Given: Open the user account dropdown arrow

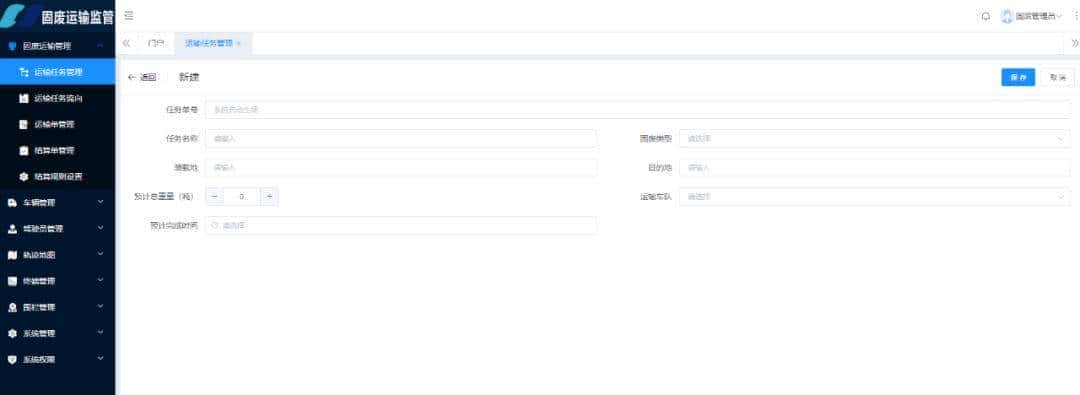Looking at the screenshot, I should click(1059, 17).
